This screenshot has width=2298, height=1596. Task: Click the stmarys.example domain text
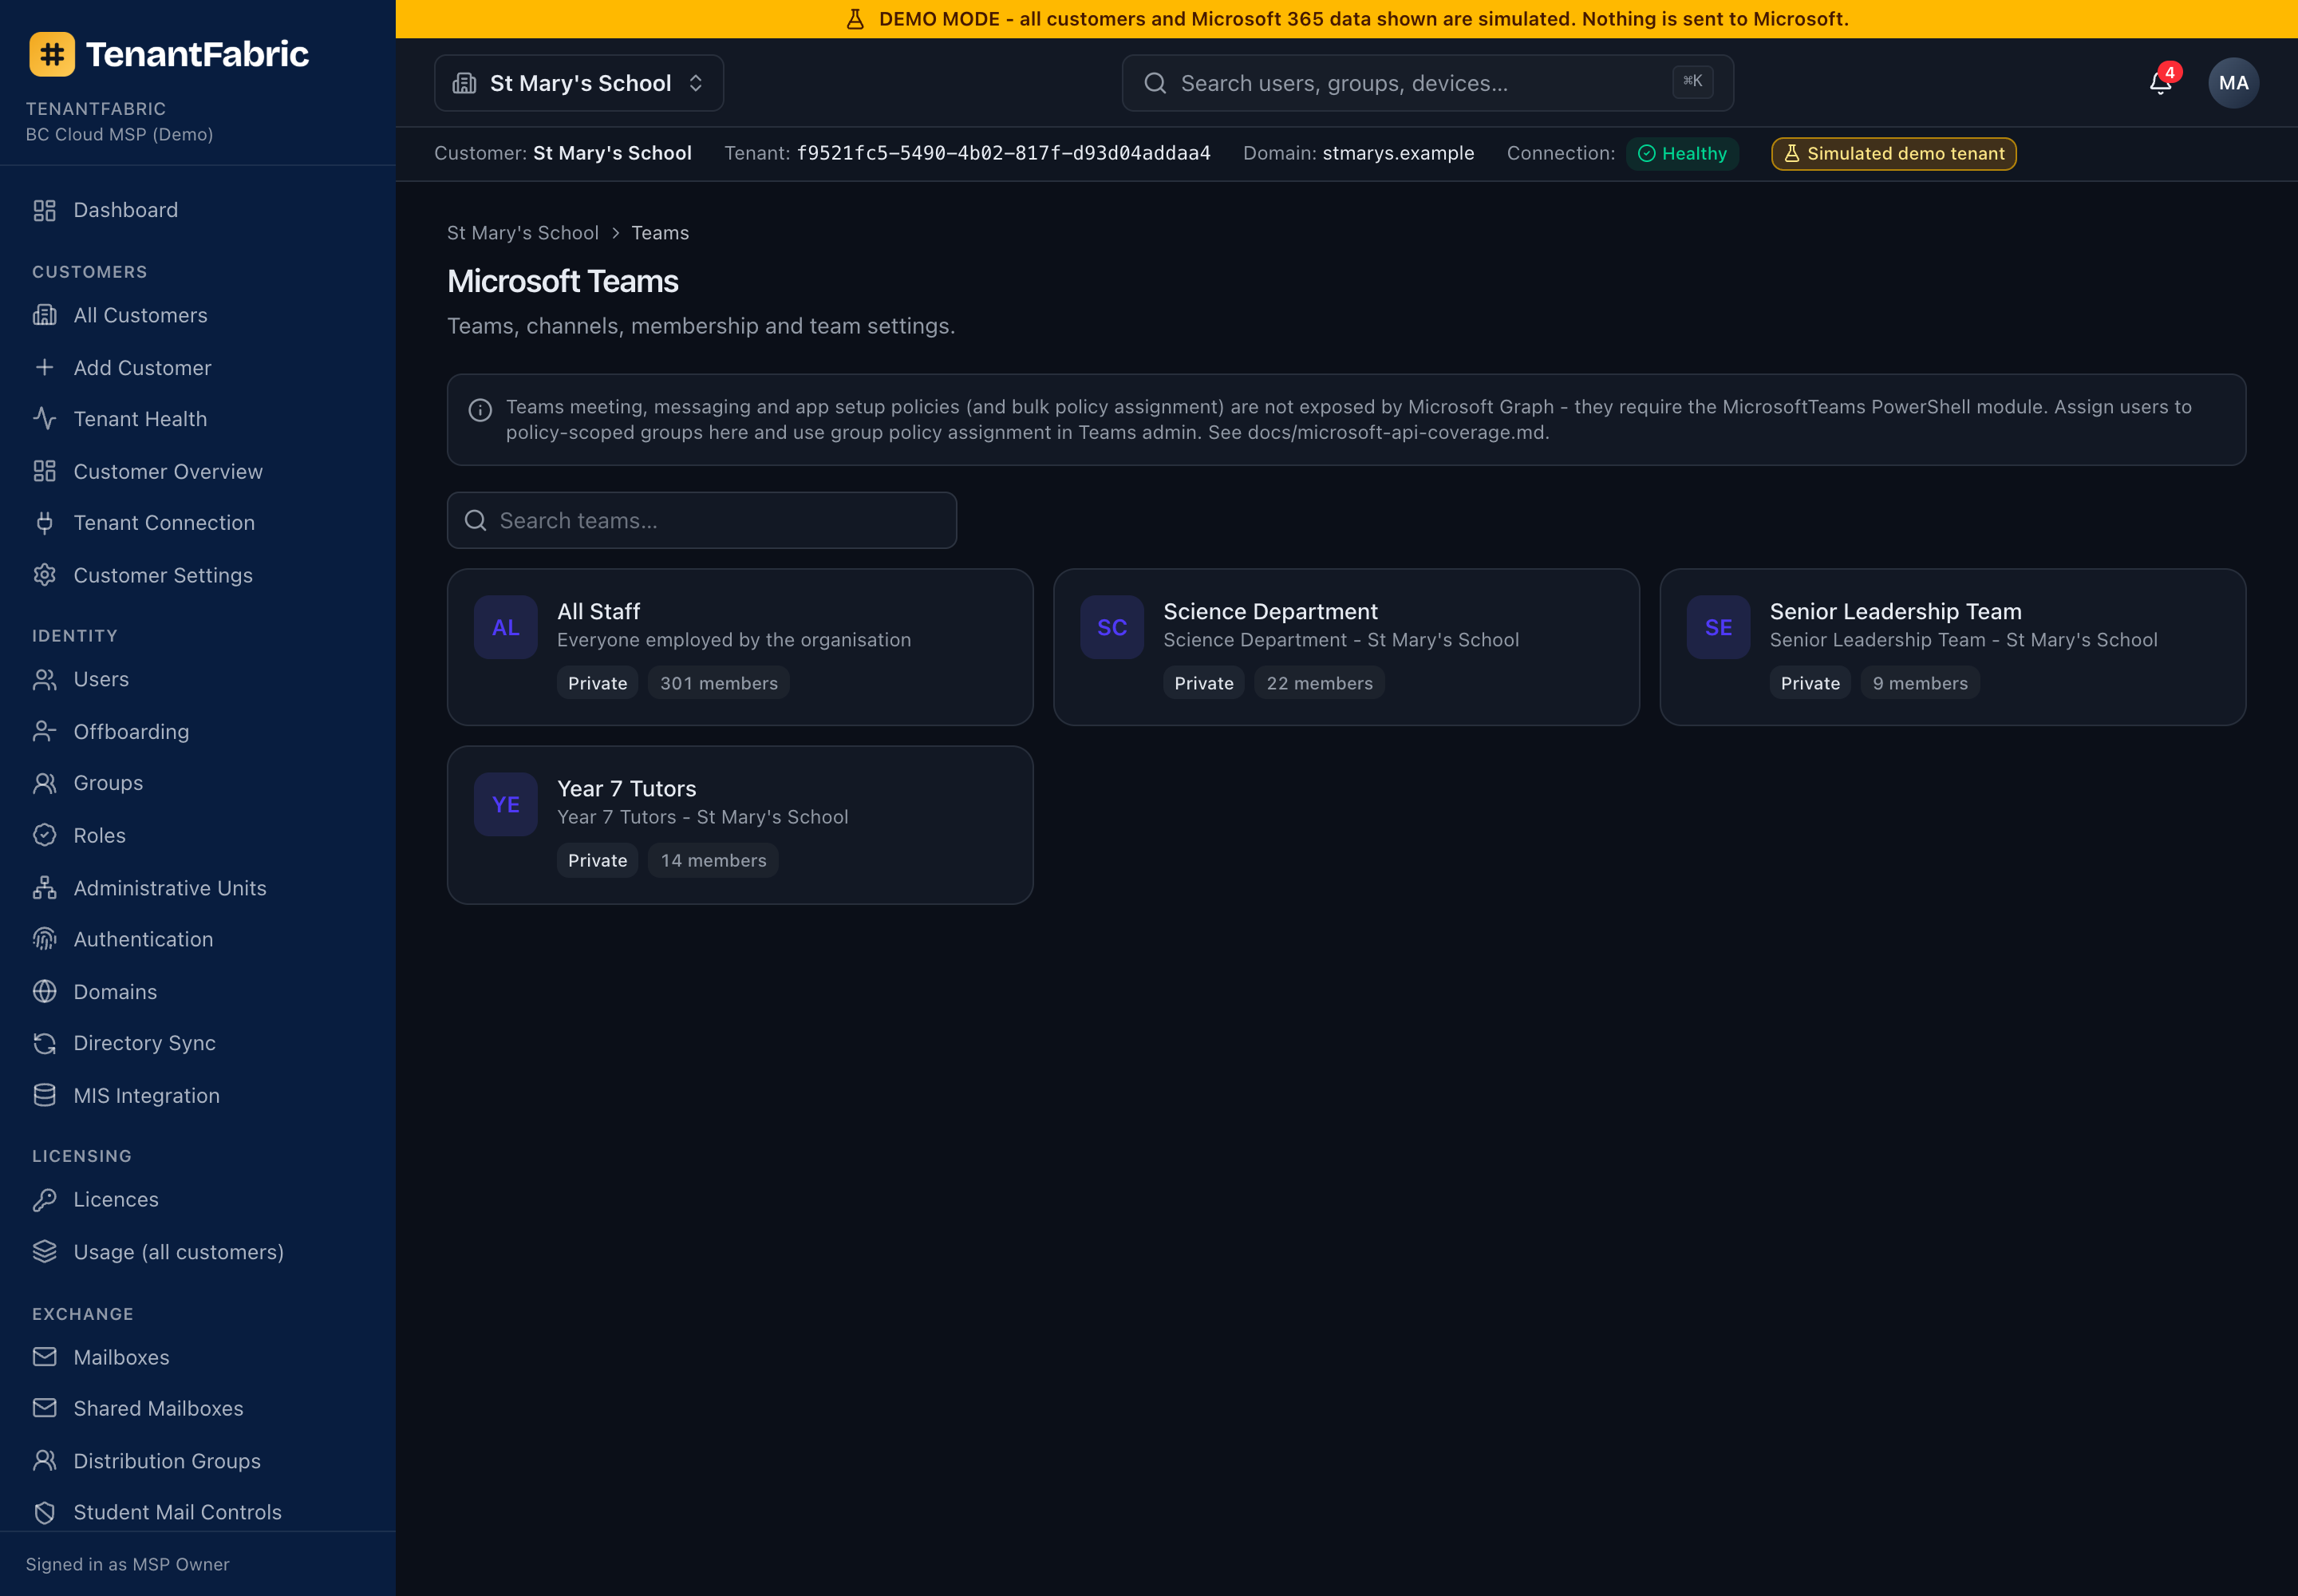(x=1398, y=153)
